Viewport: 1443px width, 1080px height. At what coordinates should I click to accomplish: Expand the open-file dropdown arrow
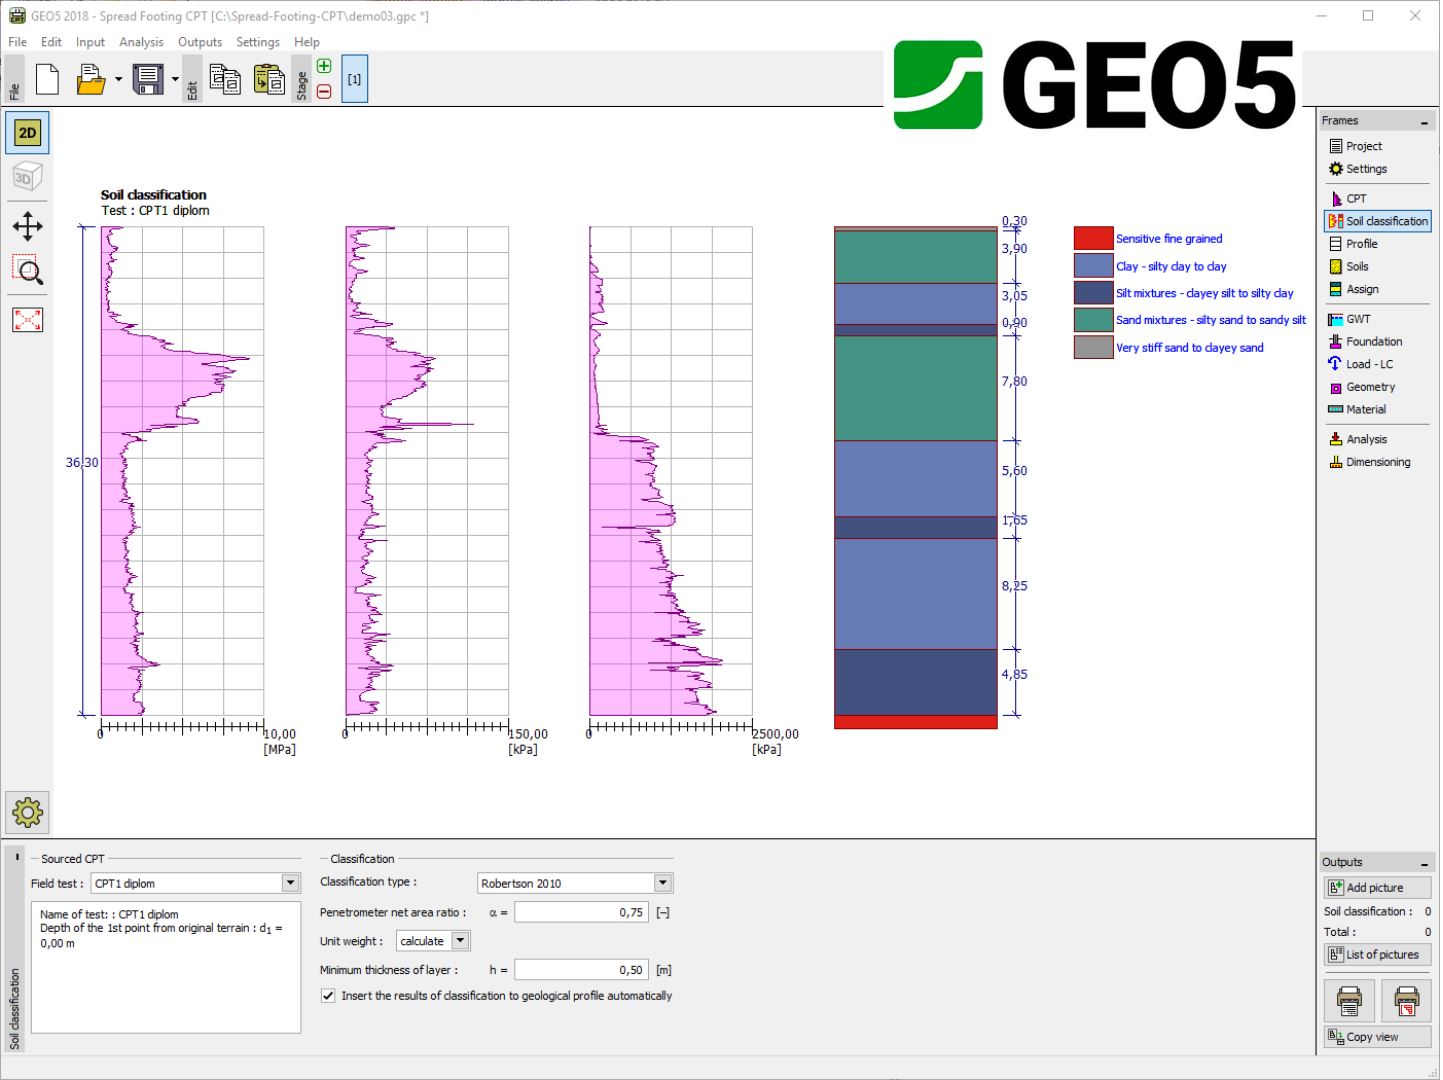(118, 79)
